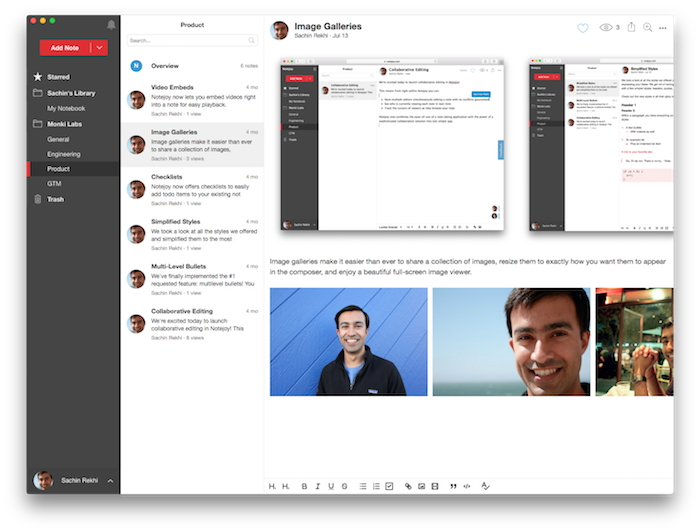This screenshot has width=700, height=532.
Task: Click the insert image icon
Action: pos(421,486)
